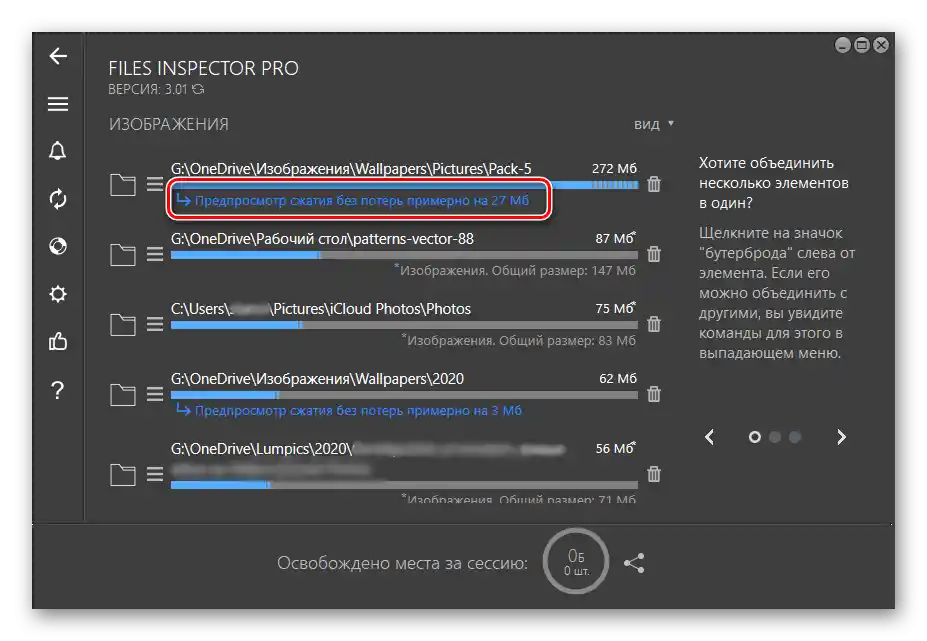Image resolution: width=927 pixels, height=641 pixels.
Task: Click lossless compression preview link 27 Мб
Action: coord(353,201)
